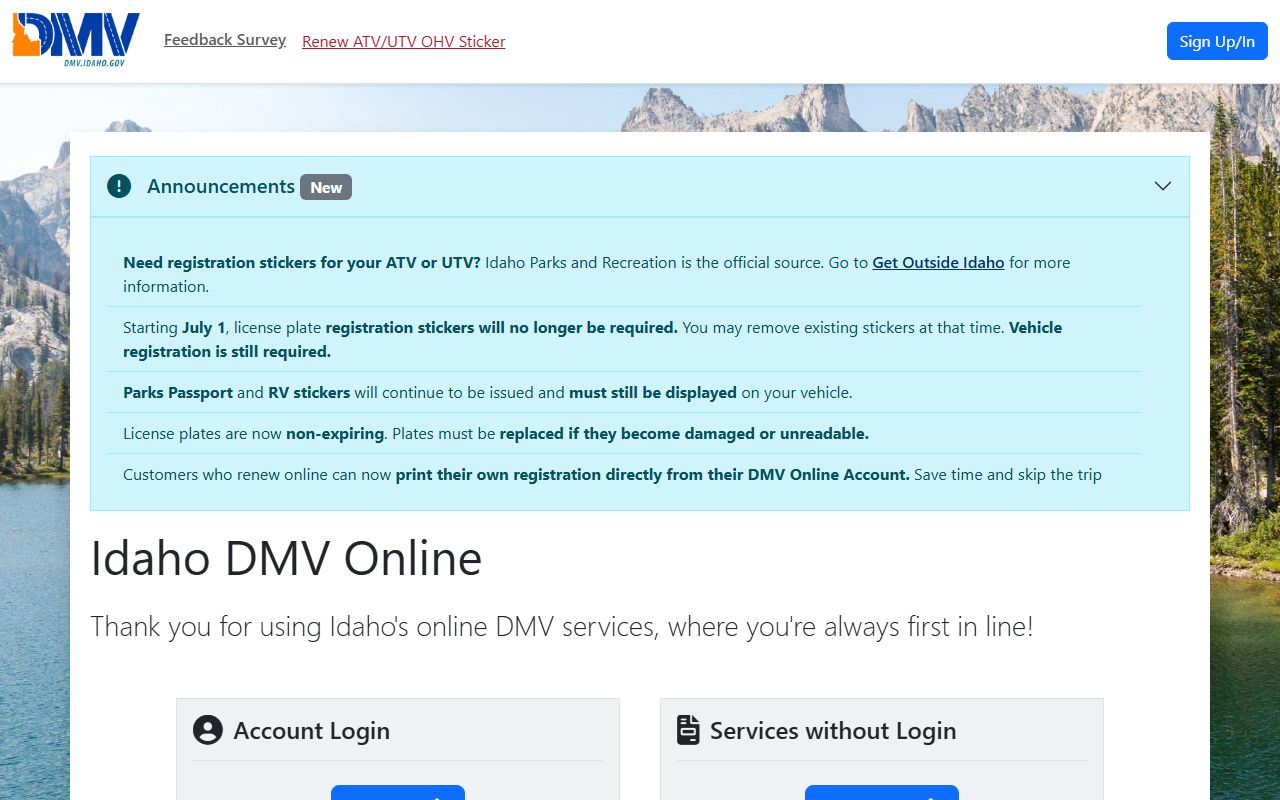Image resolution: width=1280 pixels, height=800 pixels.
Task: Click the Services without Login document icon
Action: pos(688,730)
